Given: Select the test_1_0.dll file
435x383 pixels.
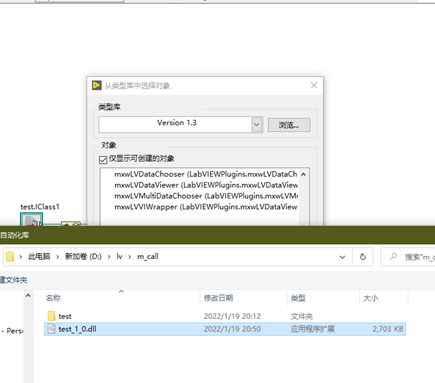Looking at the screenshot, I should (x=225, y=329).
